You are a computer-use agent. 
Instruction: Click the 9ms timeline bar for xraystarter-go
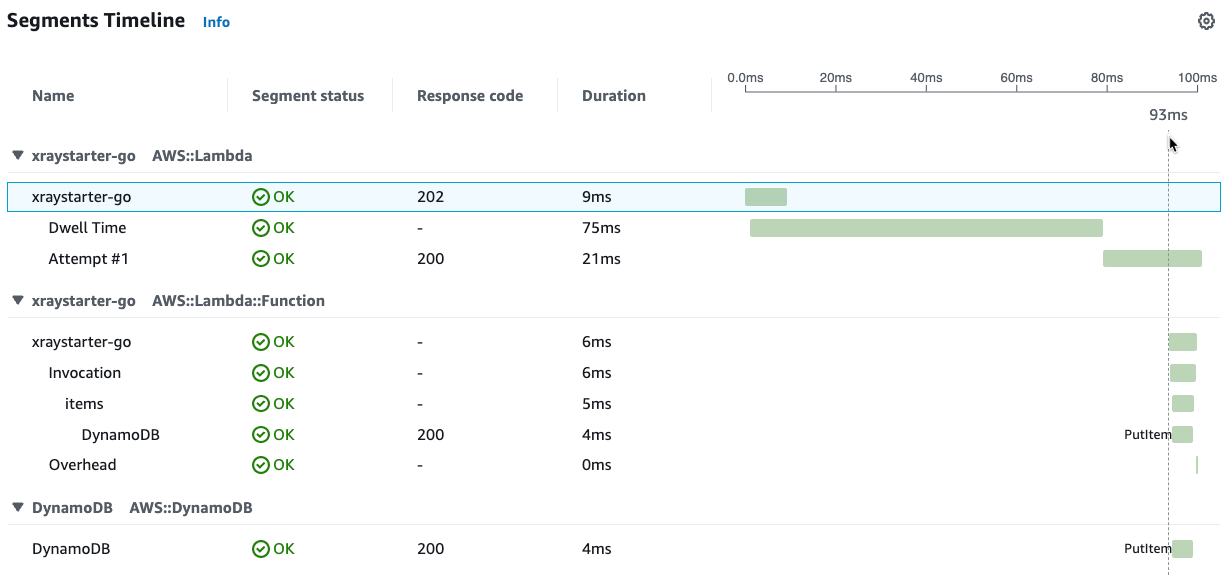[x=766, y=197]
